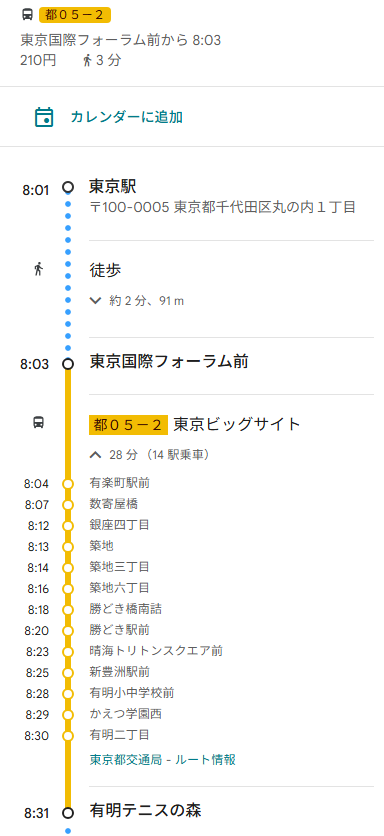Click the calendar icon beside カレンダーに追加
The image size is (384, 836).
click(x=44, y=117)
